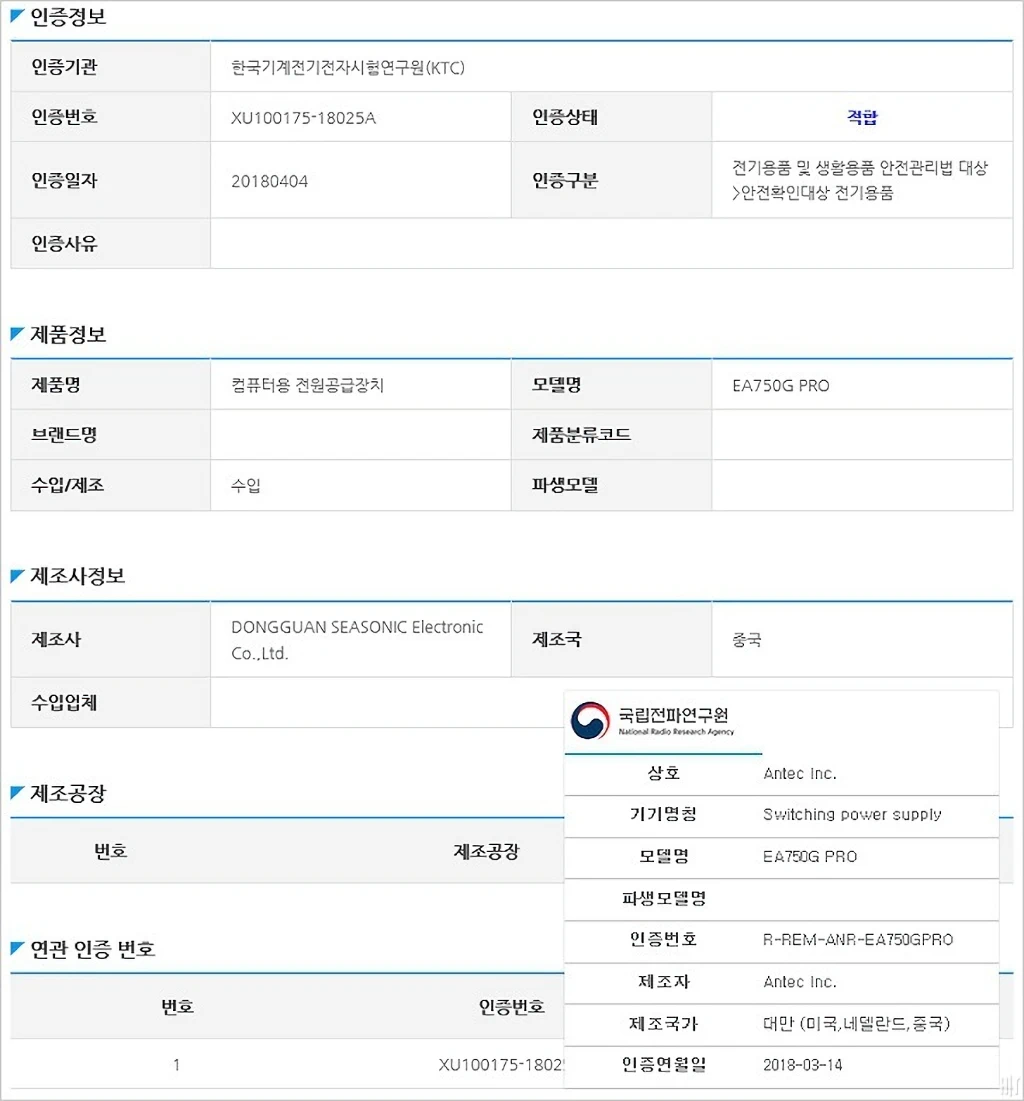Screen dimensions: 1024x1101
Task: Select product name 컴퓨터용 전원공급장치
Action: 308,385
